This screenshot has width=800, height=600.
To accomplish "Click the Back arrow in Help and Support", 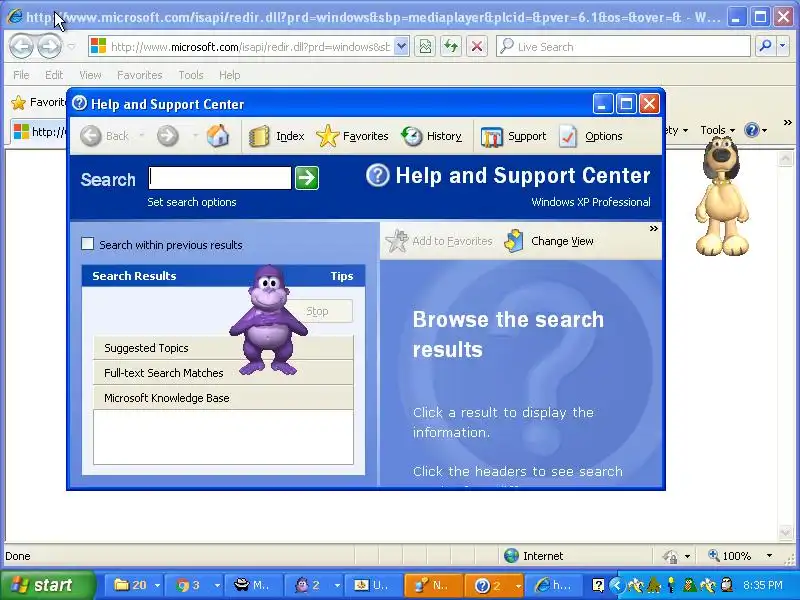I will 91,136.
